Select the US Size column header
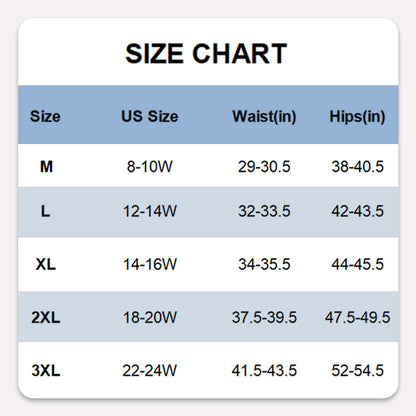Screen dimensions: 416x416 click(x=150, y=116)
